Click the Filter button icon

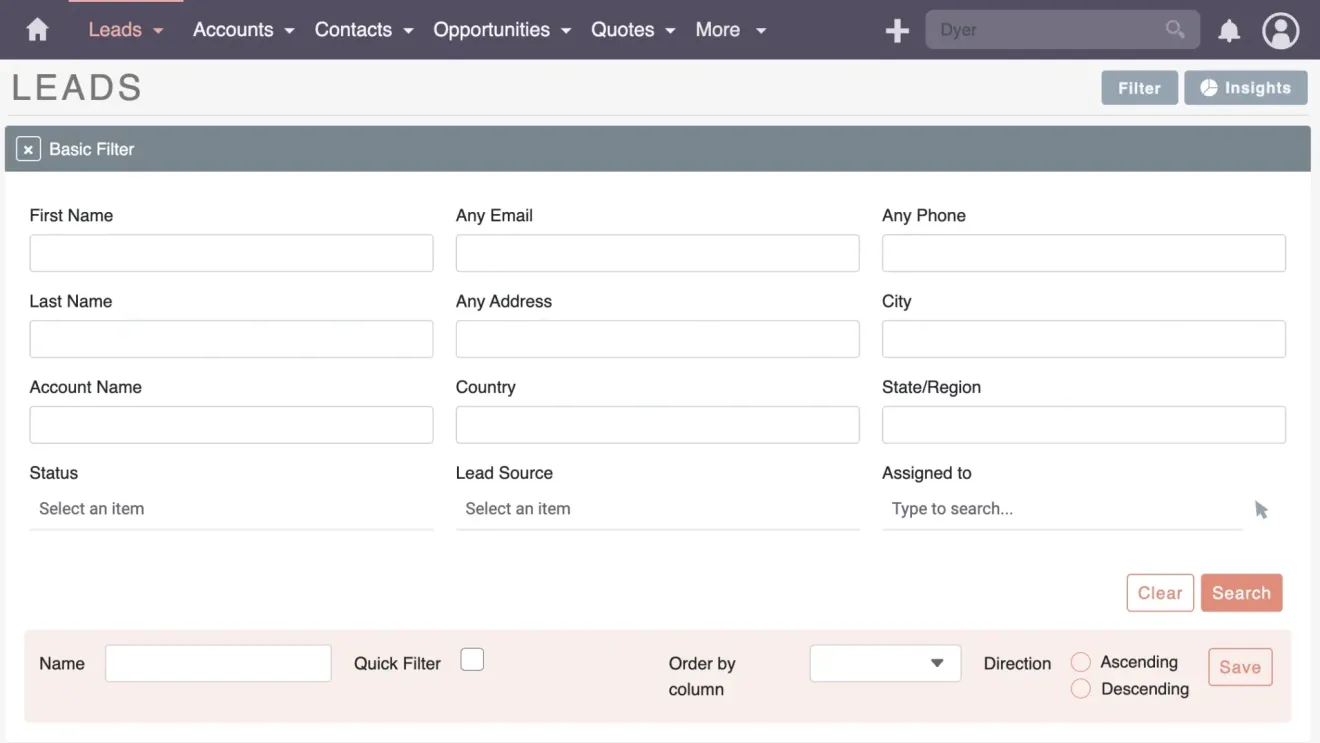tap(1139, 87)
